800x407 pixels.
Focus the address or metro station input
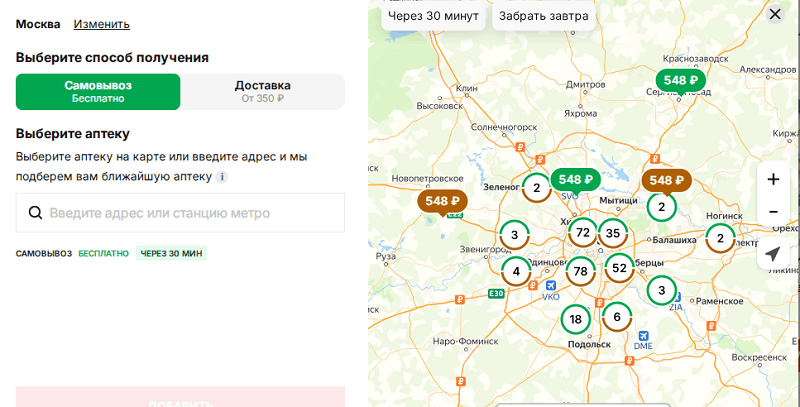point(180,213)
